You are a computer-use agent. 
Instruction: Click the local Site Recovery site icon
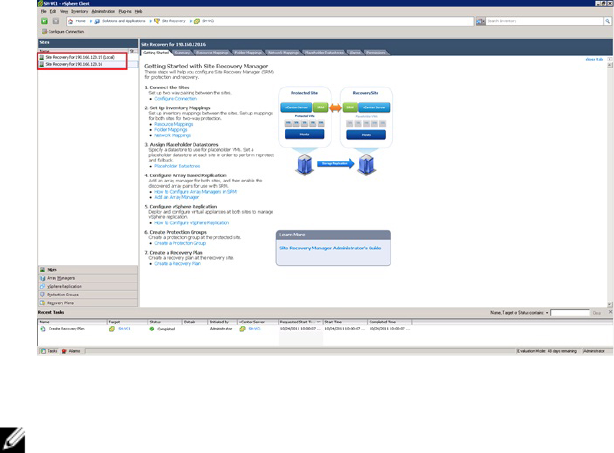coord(42,57)
